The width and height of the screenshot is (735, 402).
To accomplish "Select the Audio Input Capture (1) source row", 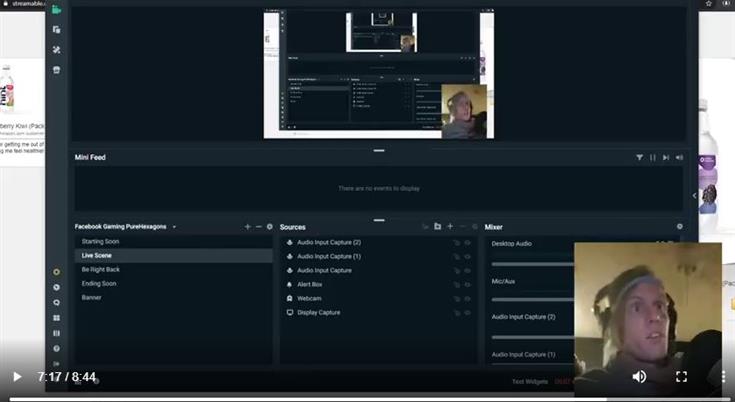I will coord(379,257).
